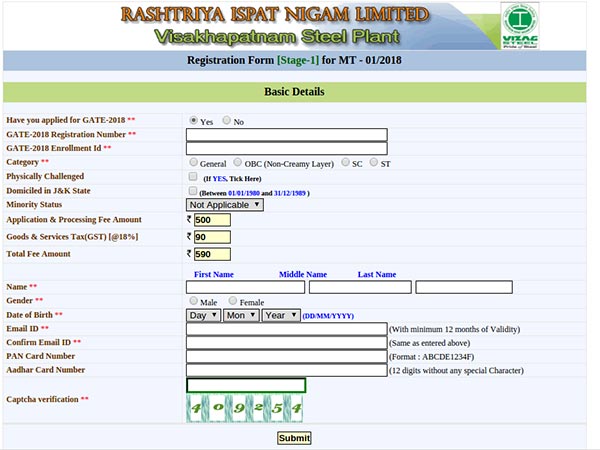Select Yes for GATE-2018 applied

coord(194,121)
